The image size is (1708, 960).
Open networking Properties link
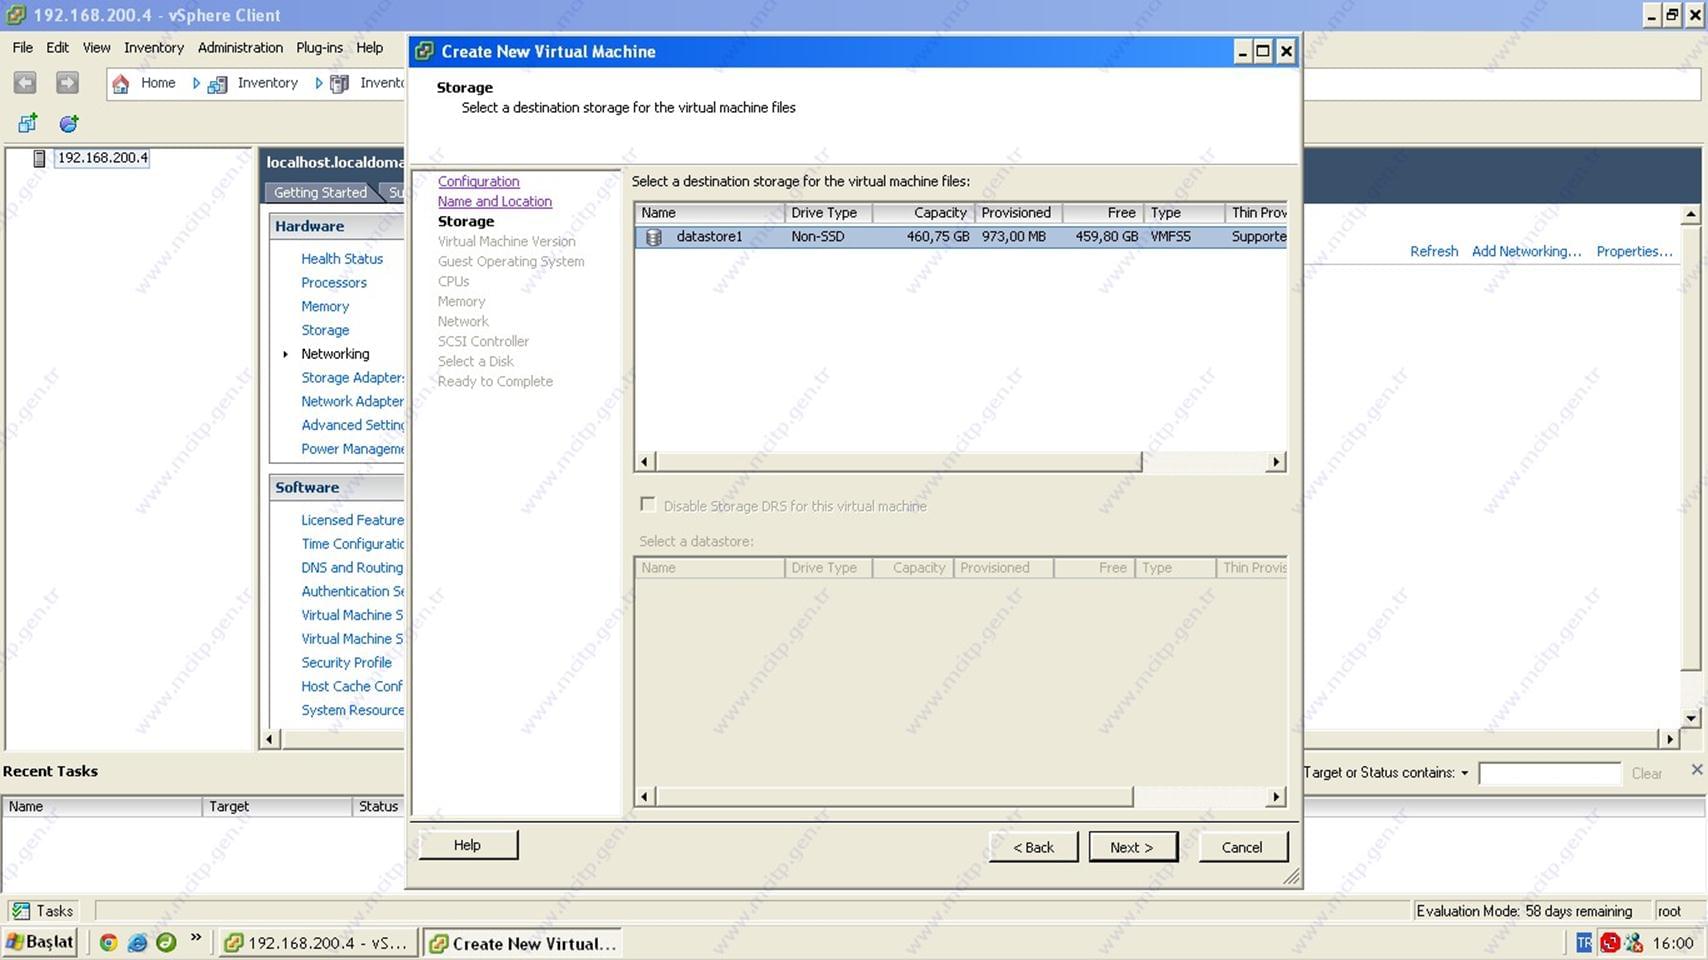[1634, 251]
